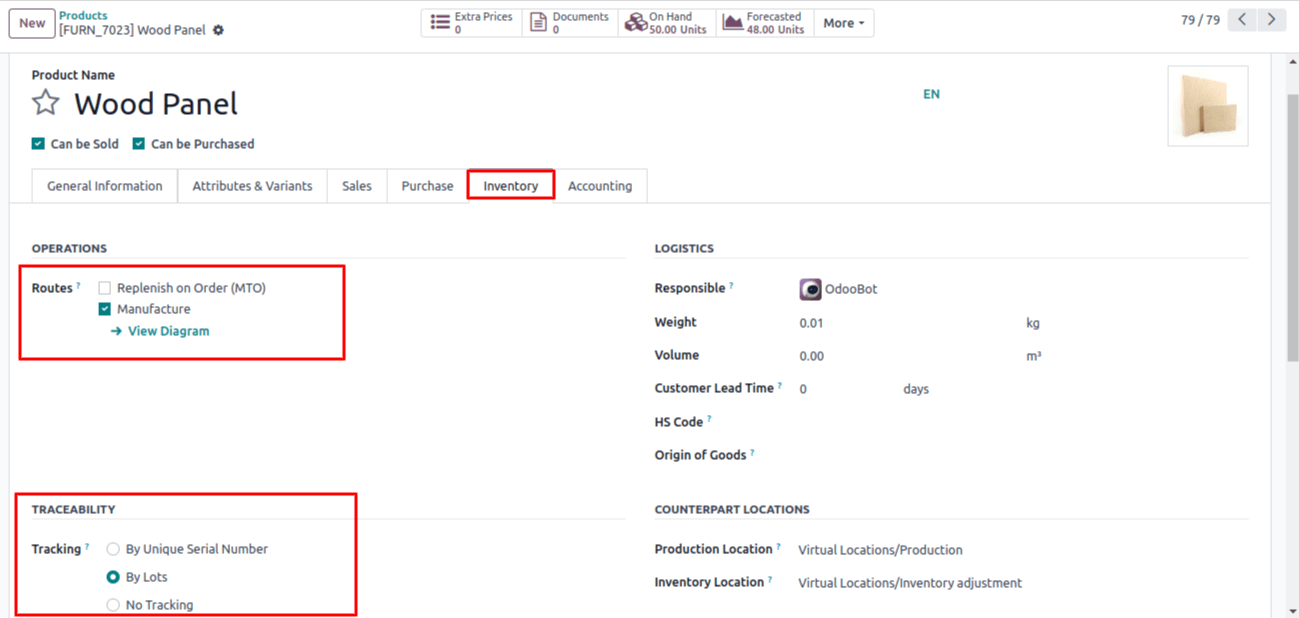Go back to Products breadcrumb

tap(83, 15)
